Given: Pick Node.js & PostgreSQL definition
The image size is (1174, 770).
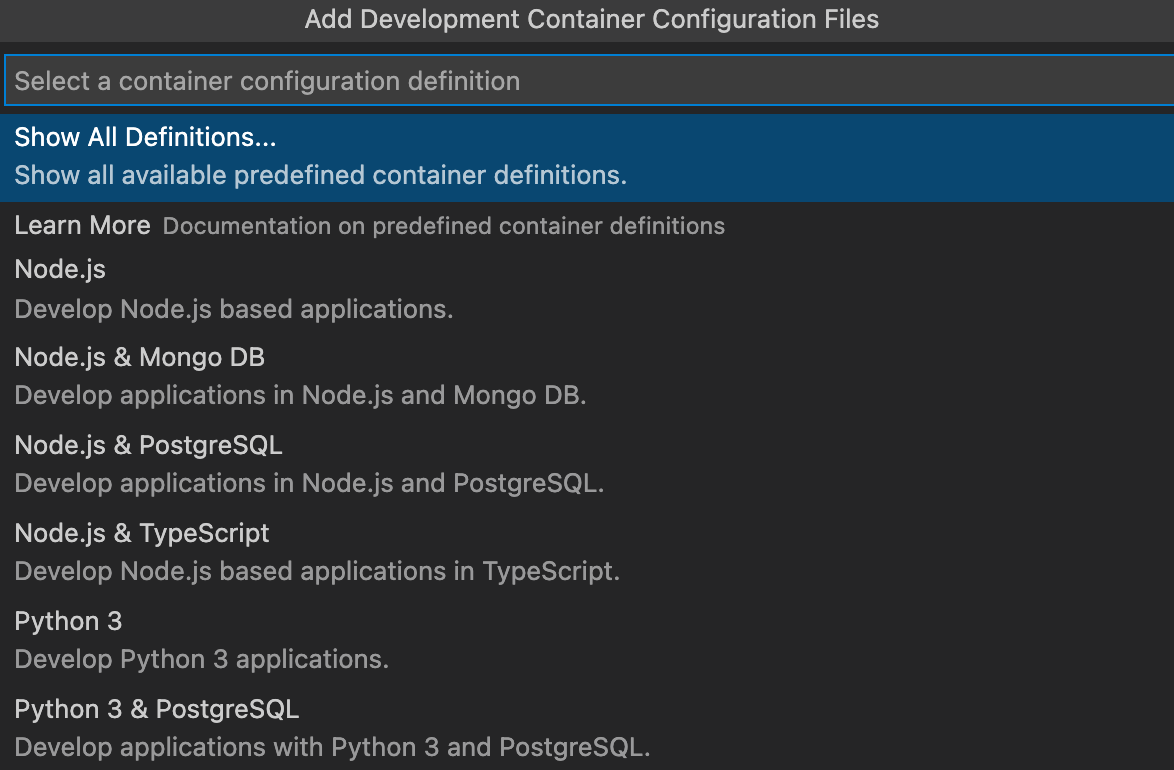Looking at the screenshot, I should tap(587, 464).
